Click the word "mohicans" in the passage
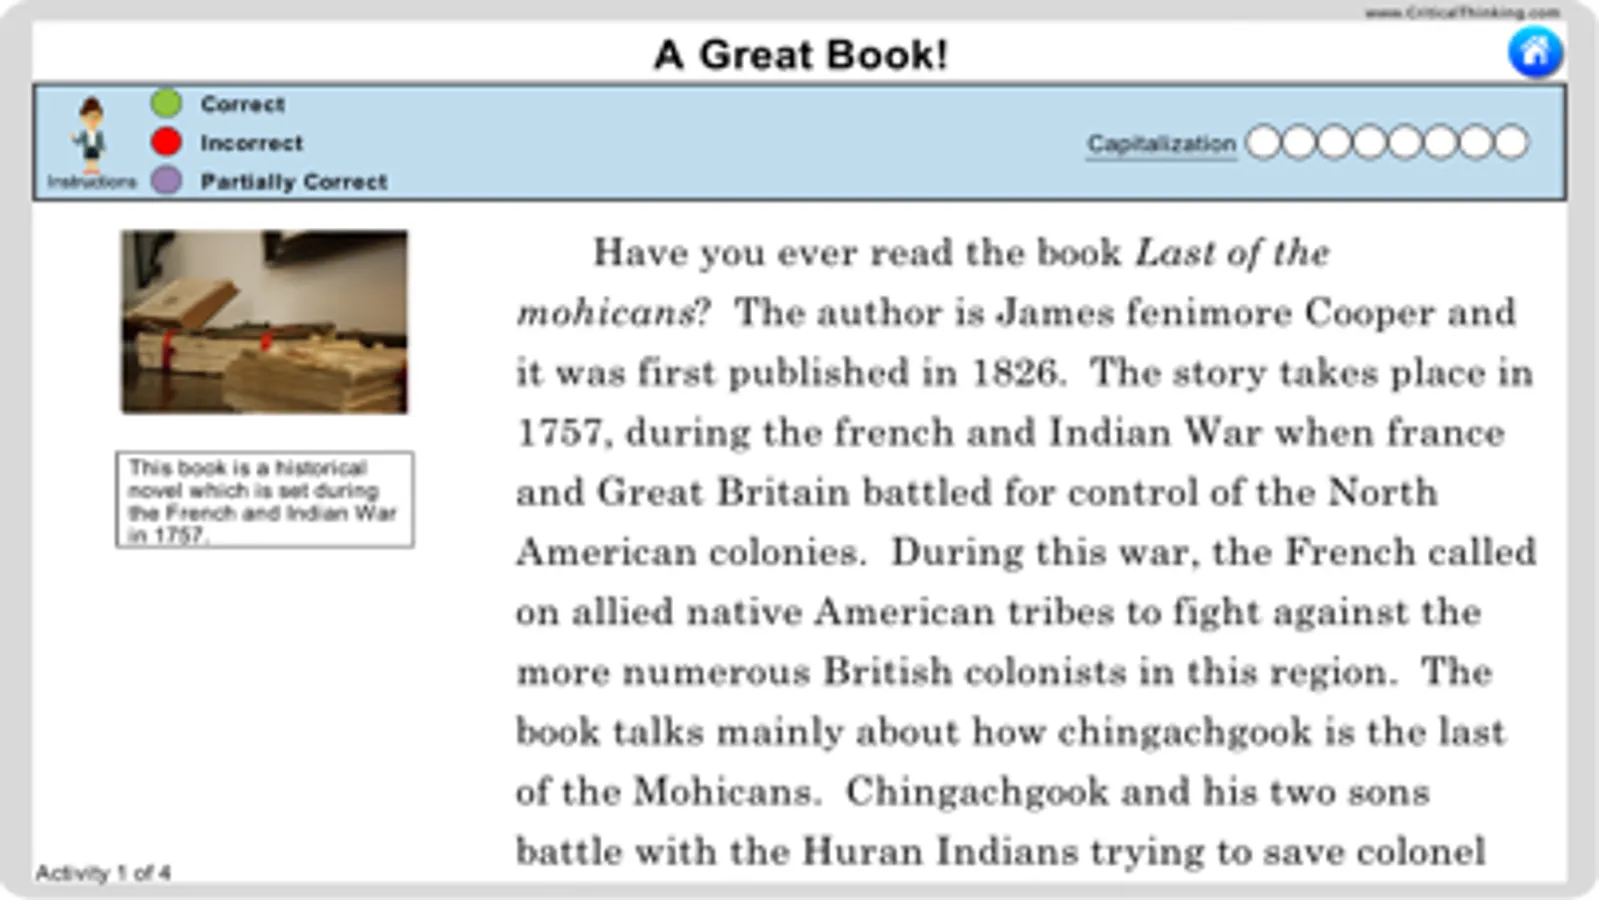The width and height of the screenshot is (1599, 900). 605,314
